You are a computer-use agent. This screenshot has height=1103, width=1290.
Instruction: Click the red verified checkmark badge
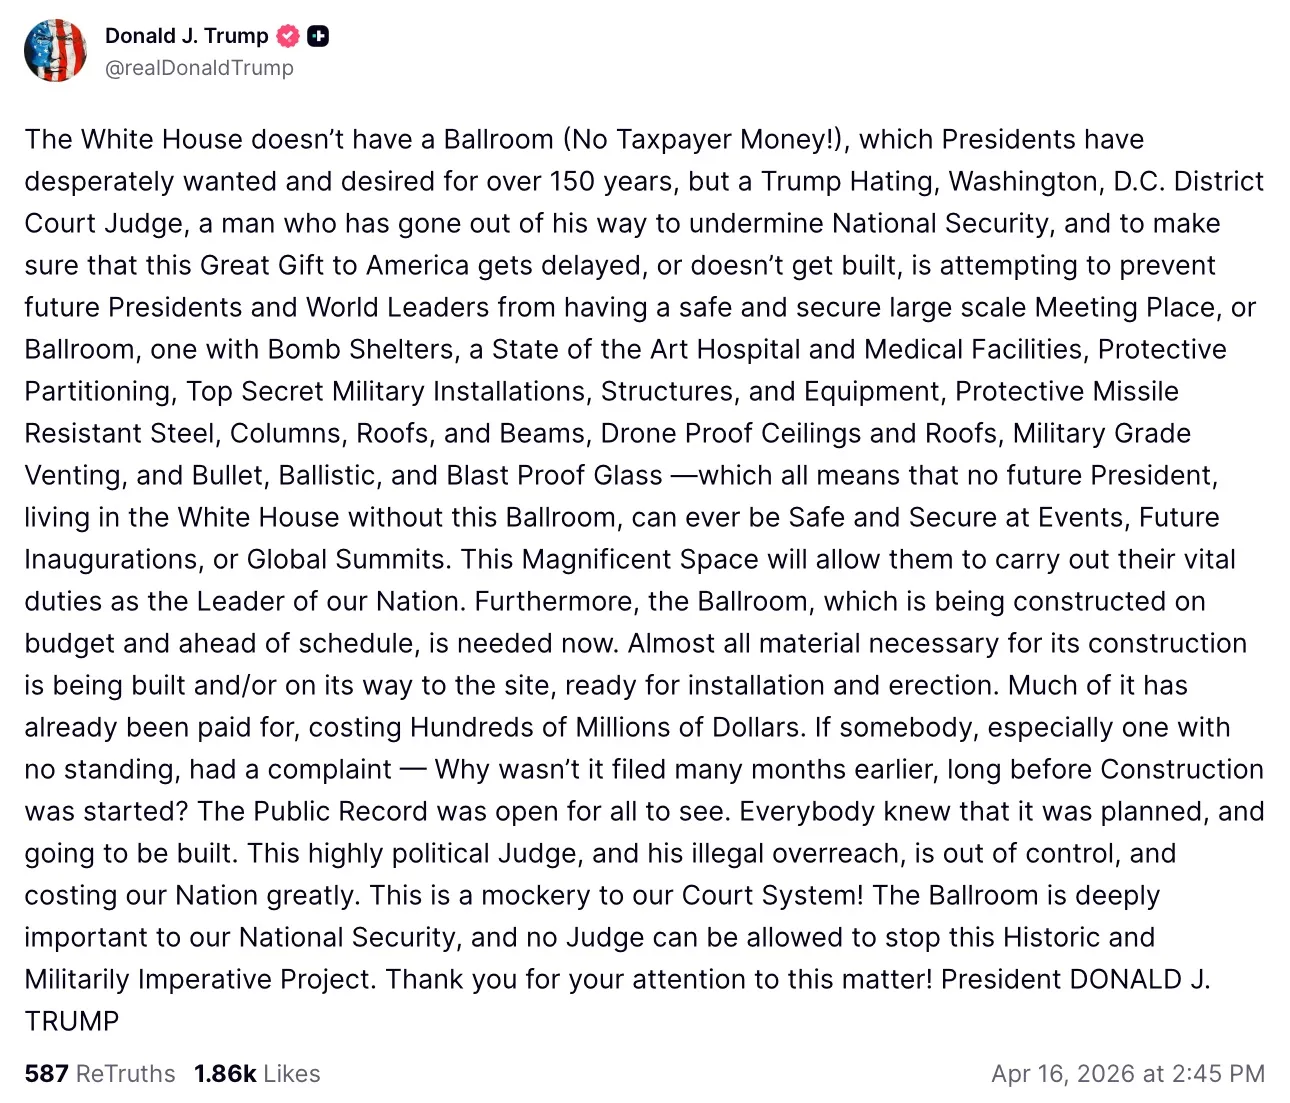click(288, 37)
